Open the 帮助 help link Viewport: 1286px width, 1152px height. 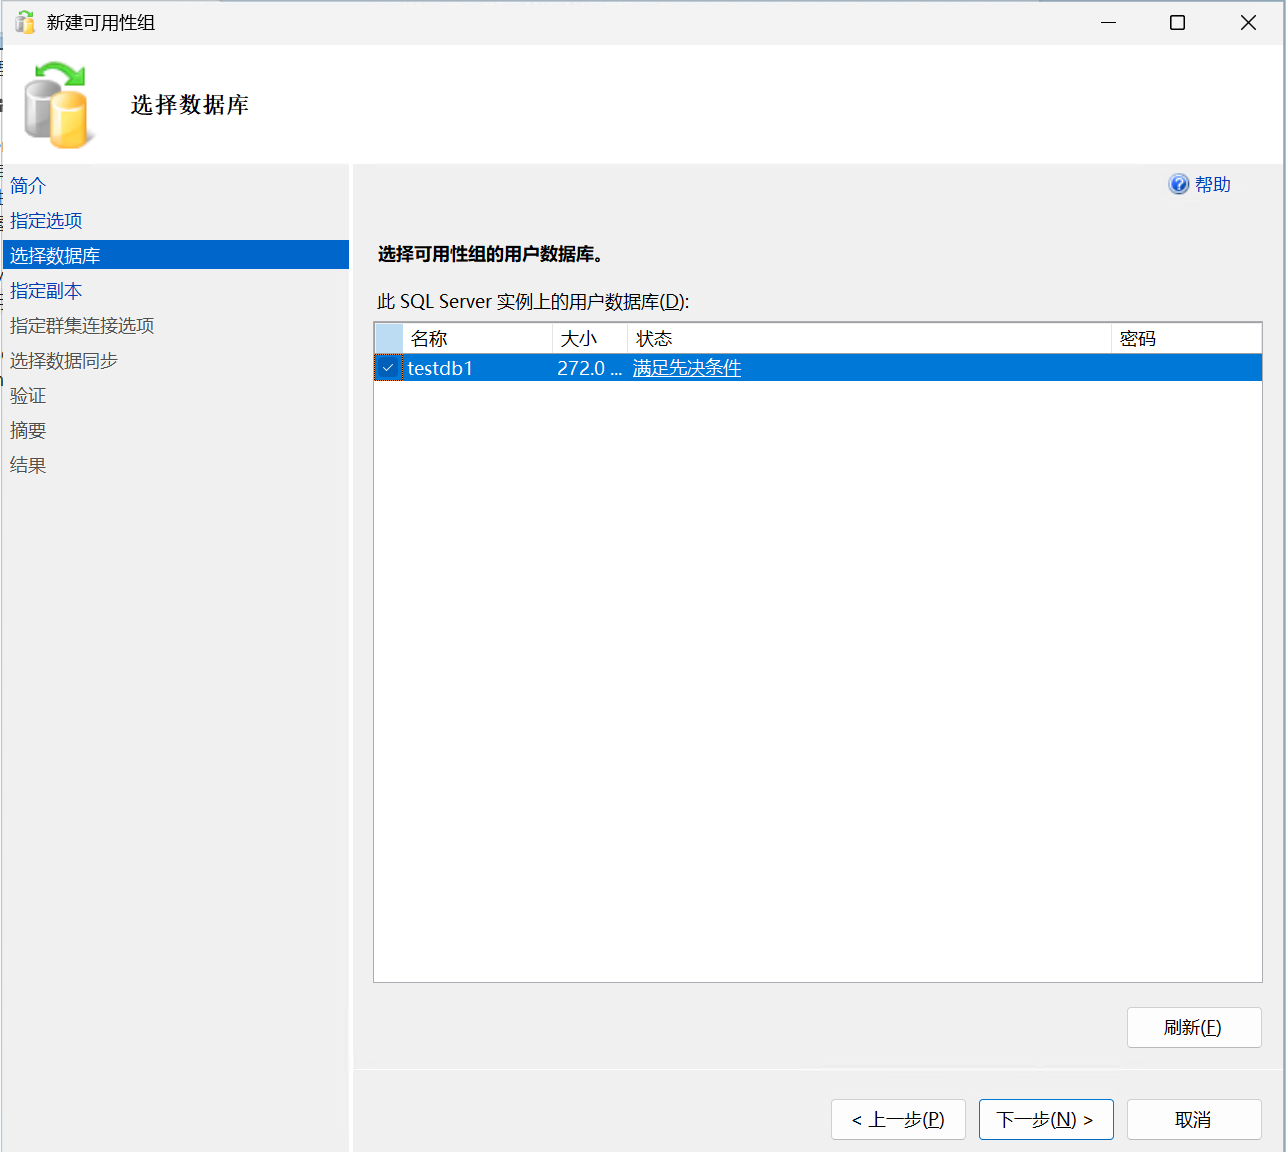[x=1212, y=185]
